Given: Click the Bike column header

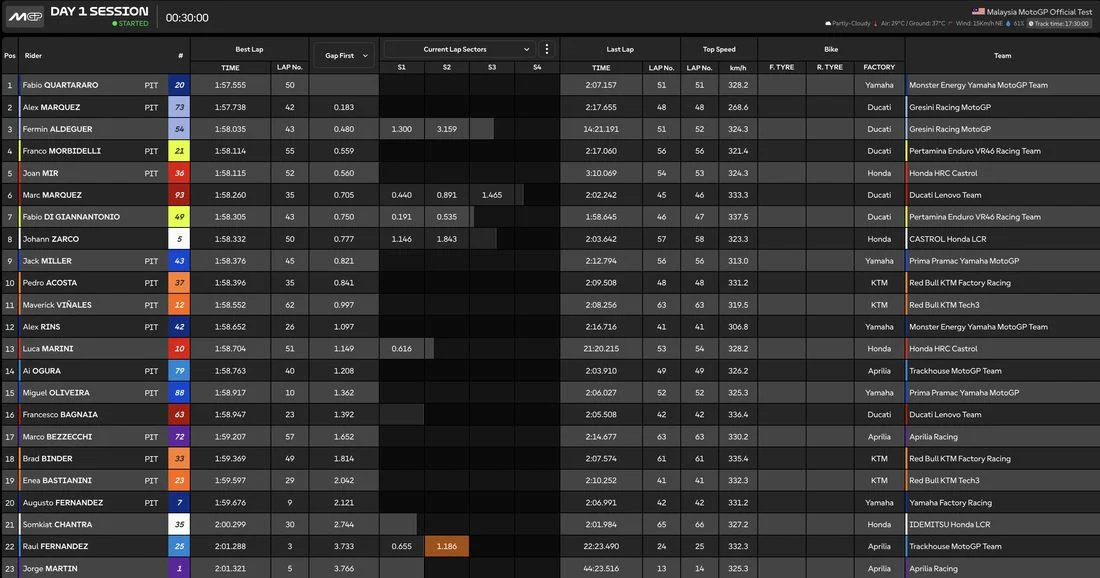Looking at the screenshot, I should [831, 49].
